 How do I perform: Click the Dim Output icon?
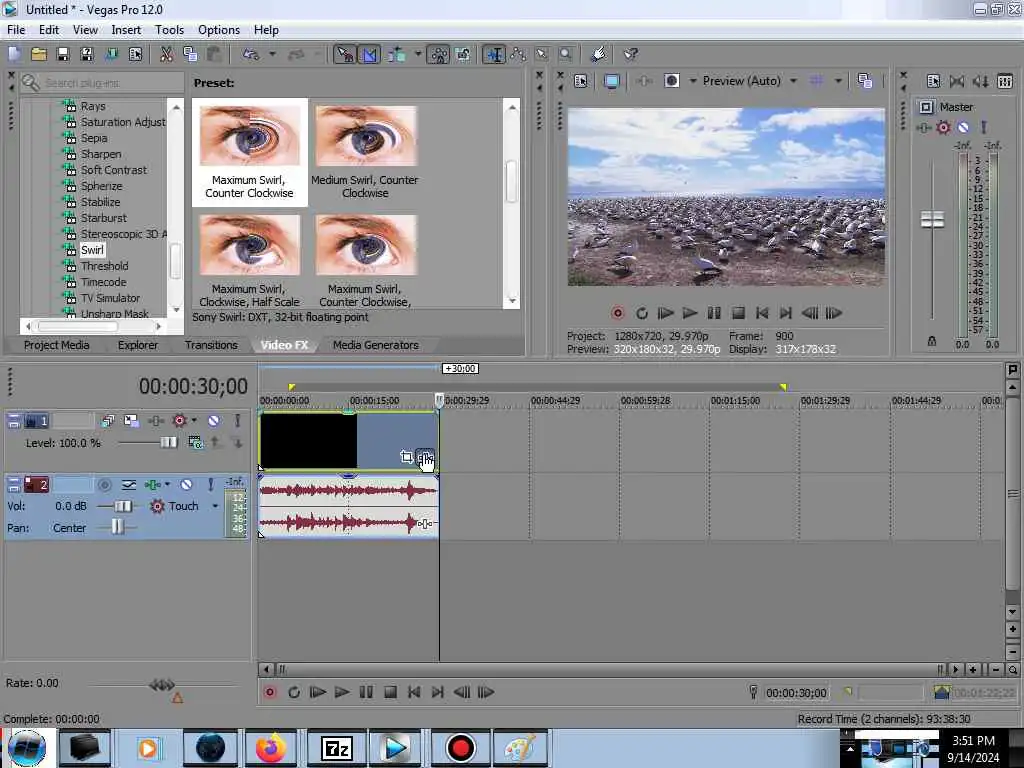tap(980, 81)
